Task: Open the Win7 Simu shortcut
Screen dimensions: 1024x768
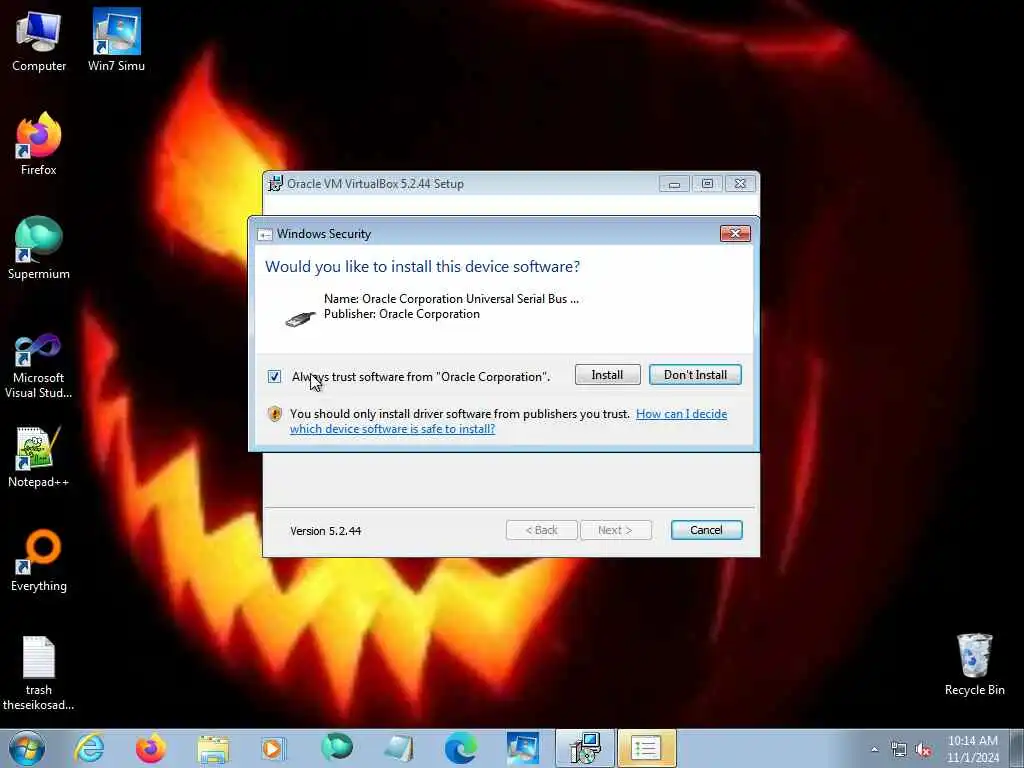Action: (116, 40)
